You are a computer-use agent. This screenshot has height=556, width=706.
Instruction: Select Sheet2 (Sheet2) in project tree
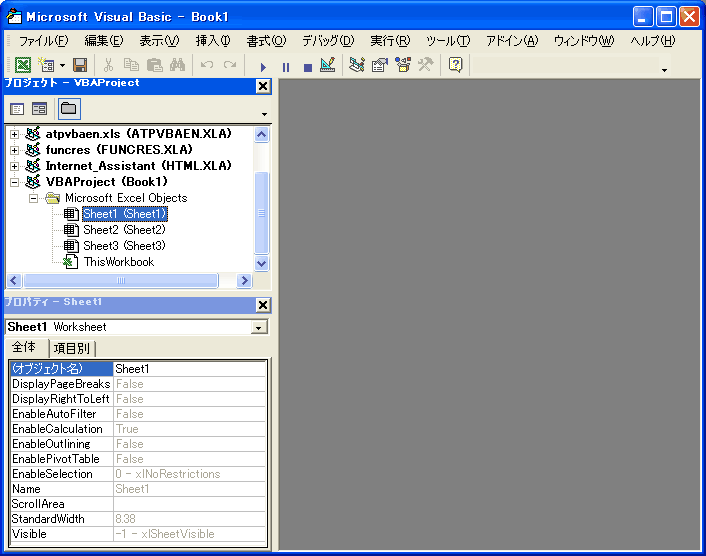[124, 230]
